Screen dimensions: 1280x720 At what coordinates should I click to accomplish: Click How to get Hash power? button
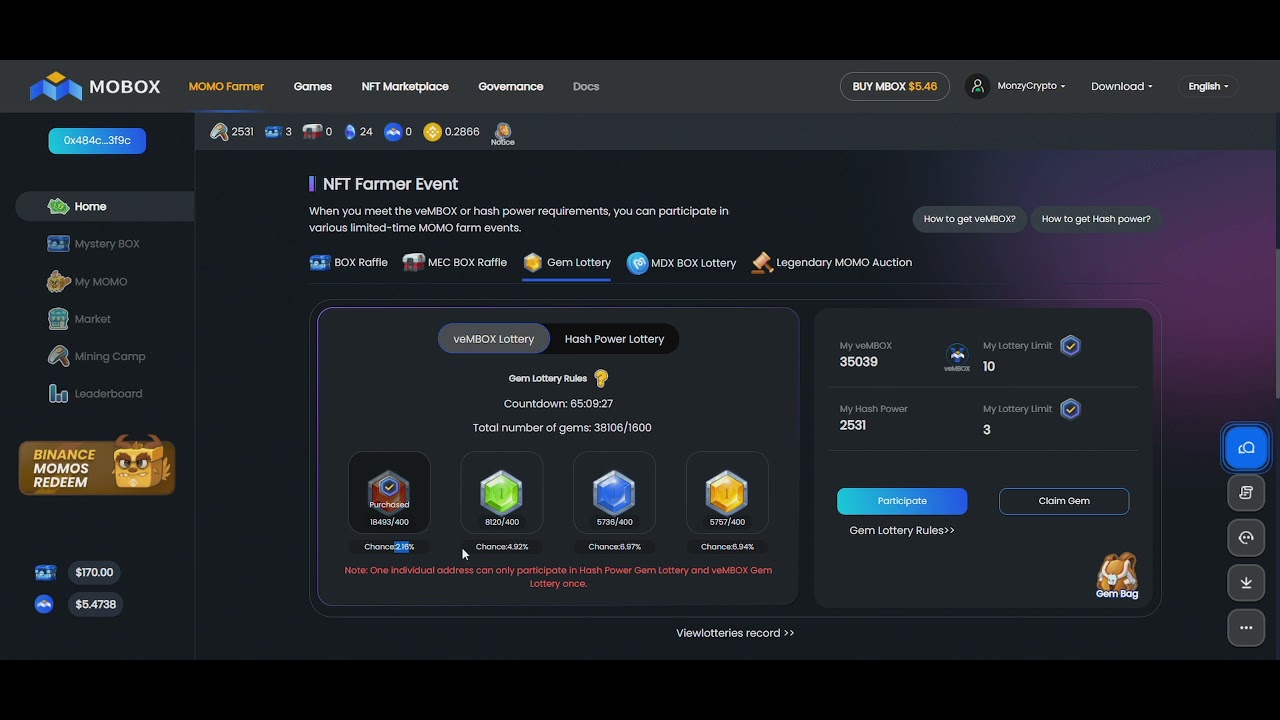[1096, 219]
